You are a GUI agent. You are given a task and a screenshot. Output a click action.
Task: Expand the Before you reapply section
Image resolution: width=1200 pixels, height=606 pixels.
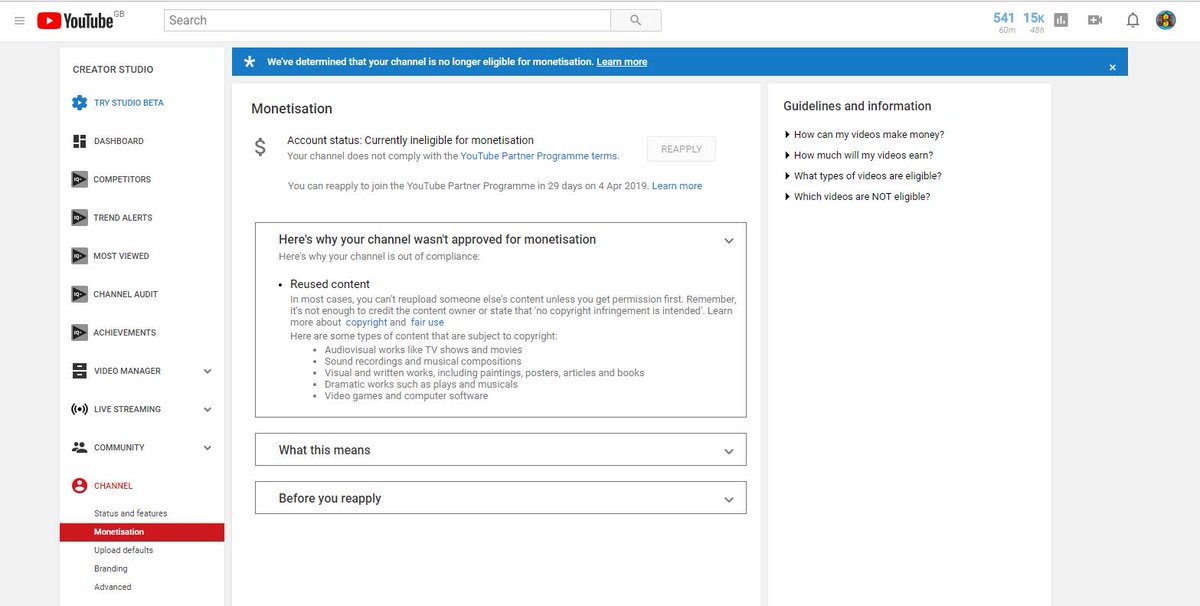[729, 498]
